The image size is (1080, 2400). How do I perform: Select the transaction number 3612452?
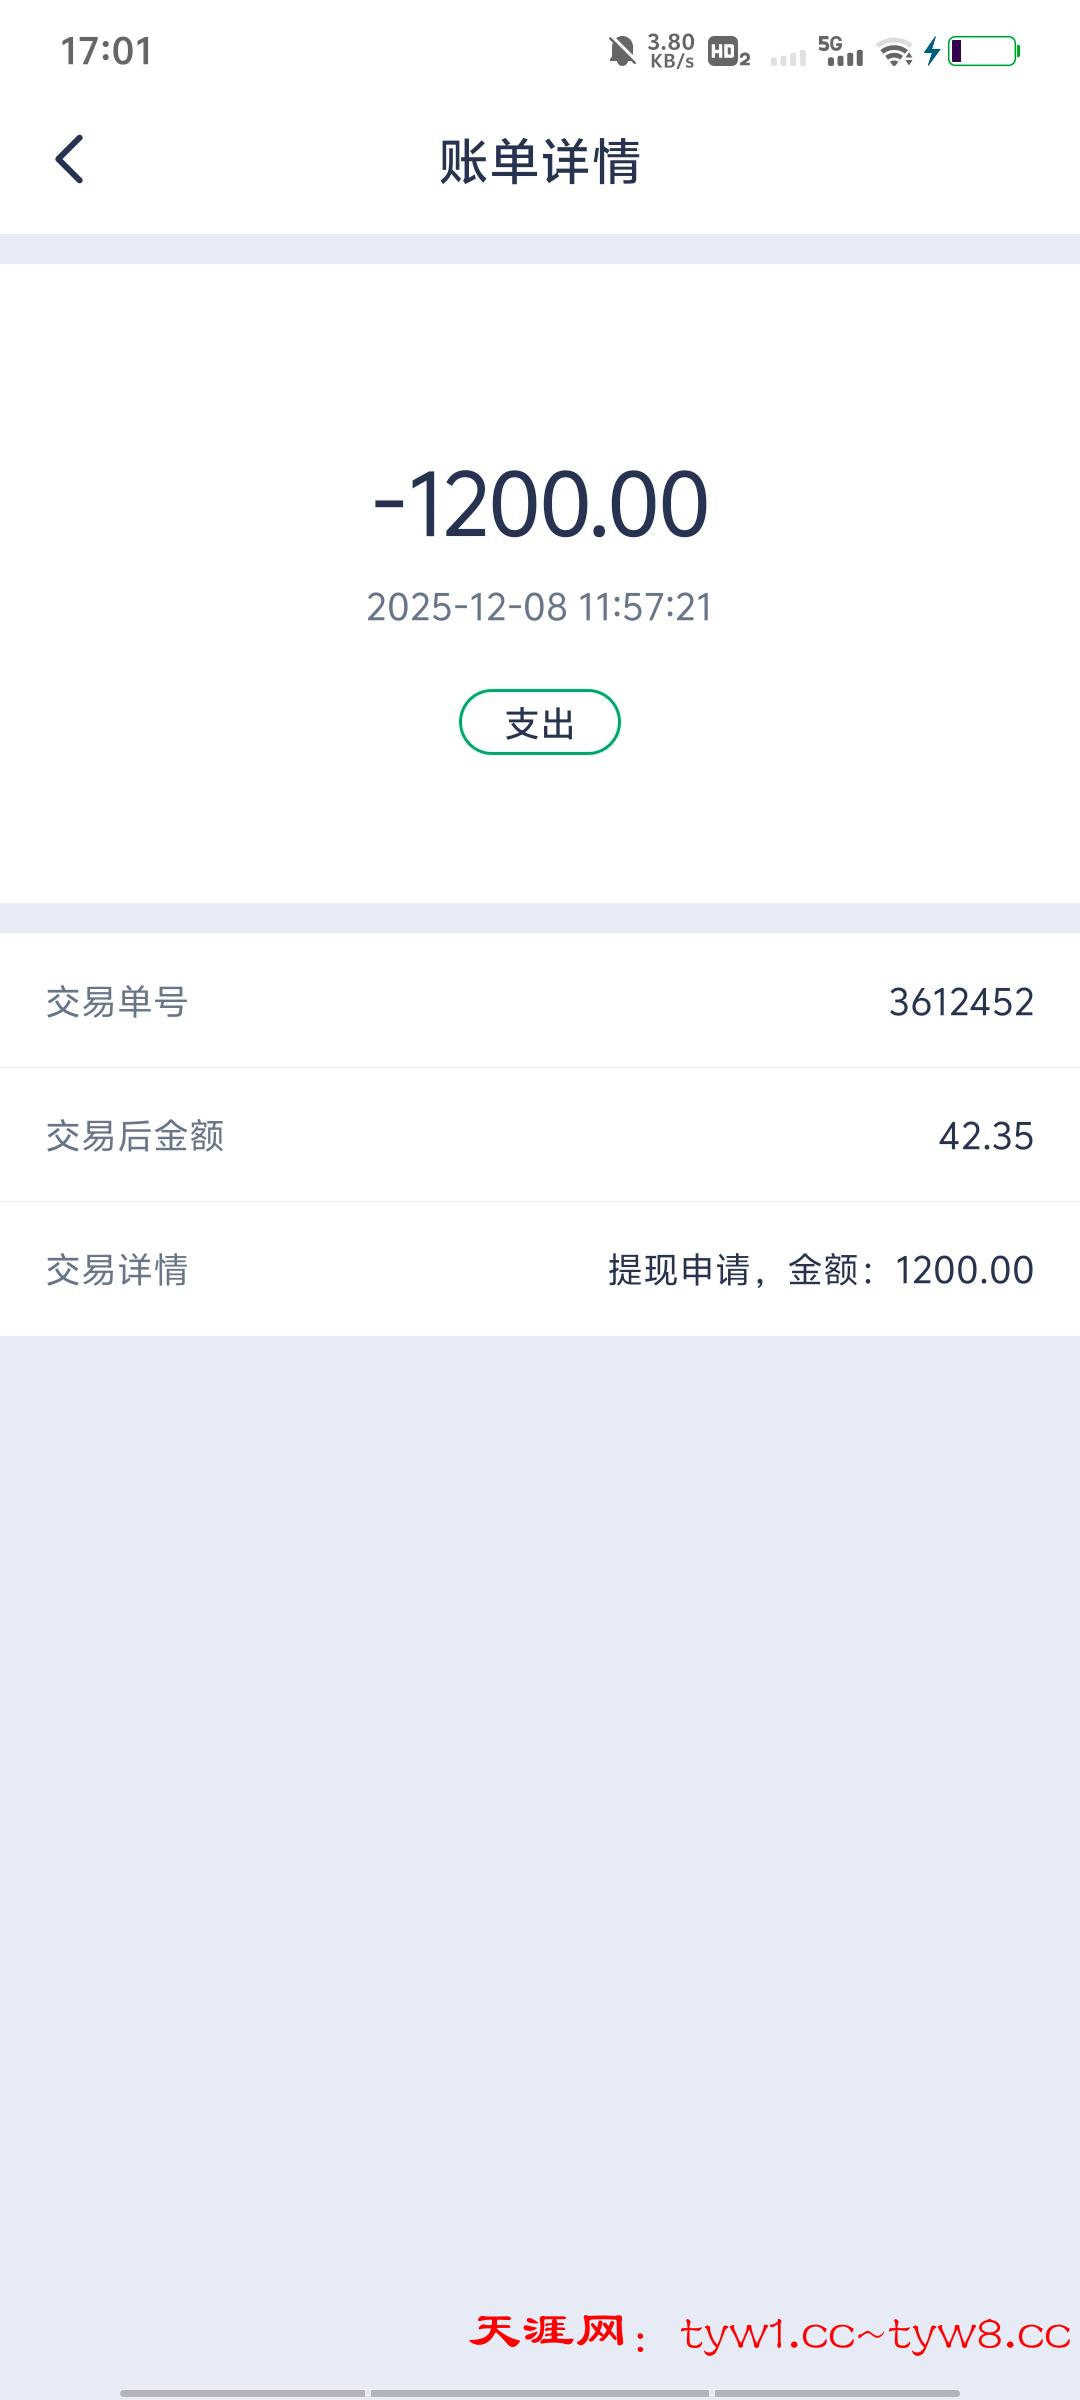(961, 1002)
